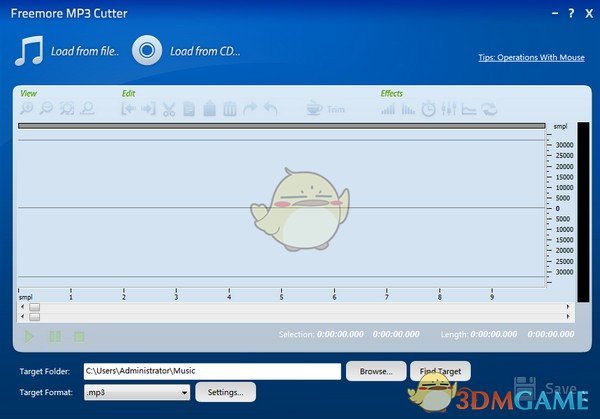Click the Browse... button
The image size is (600, 419).
click(376, 371)
